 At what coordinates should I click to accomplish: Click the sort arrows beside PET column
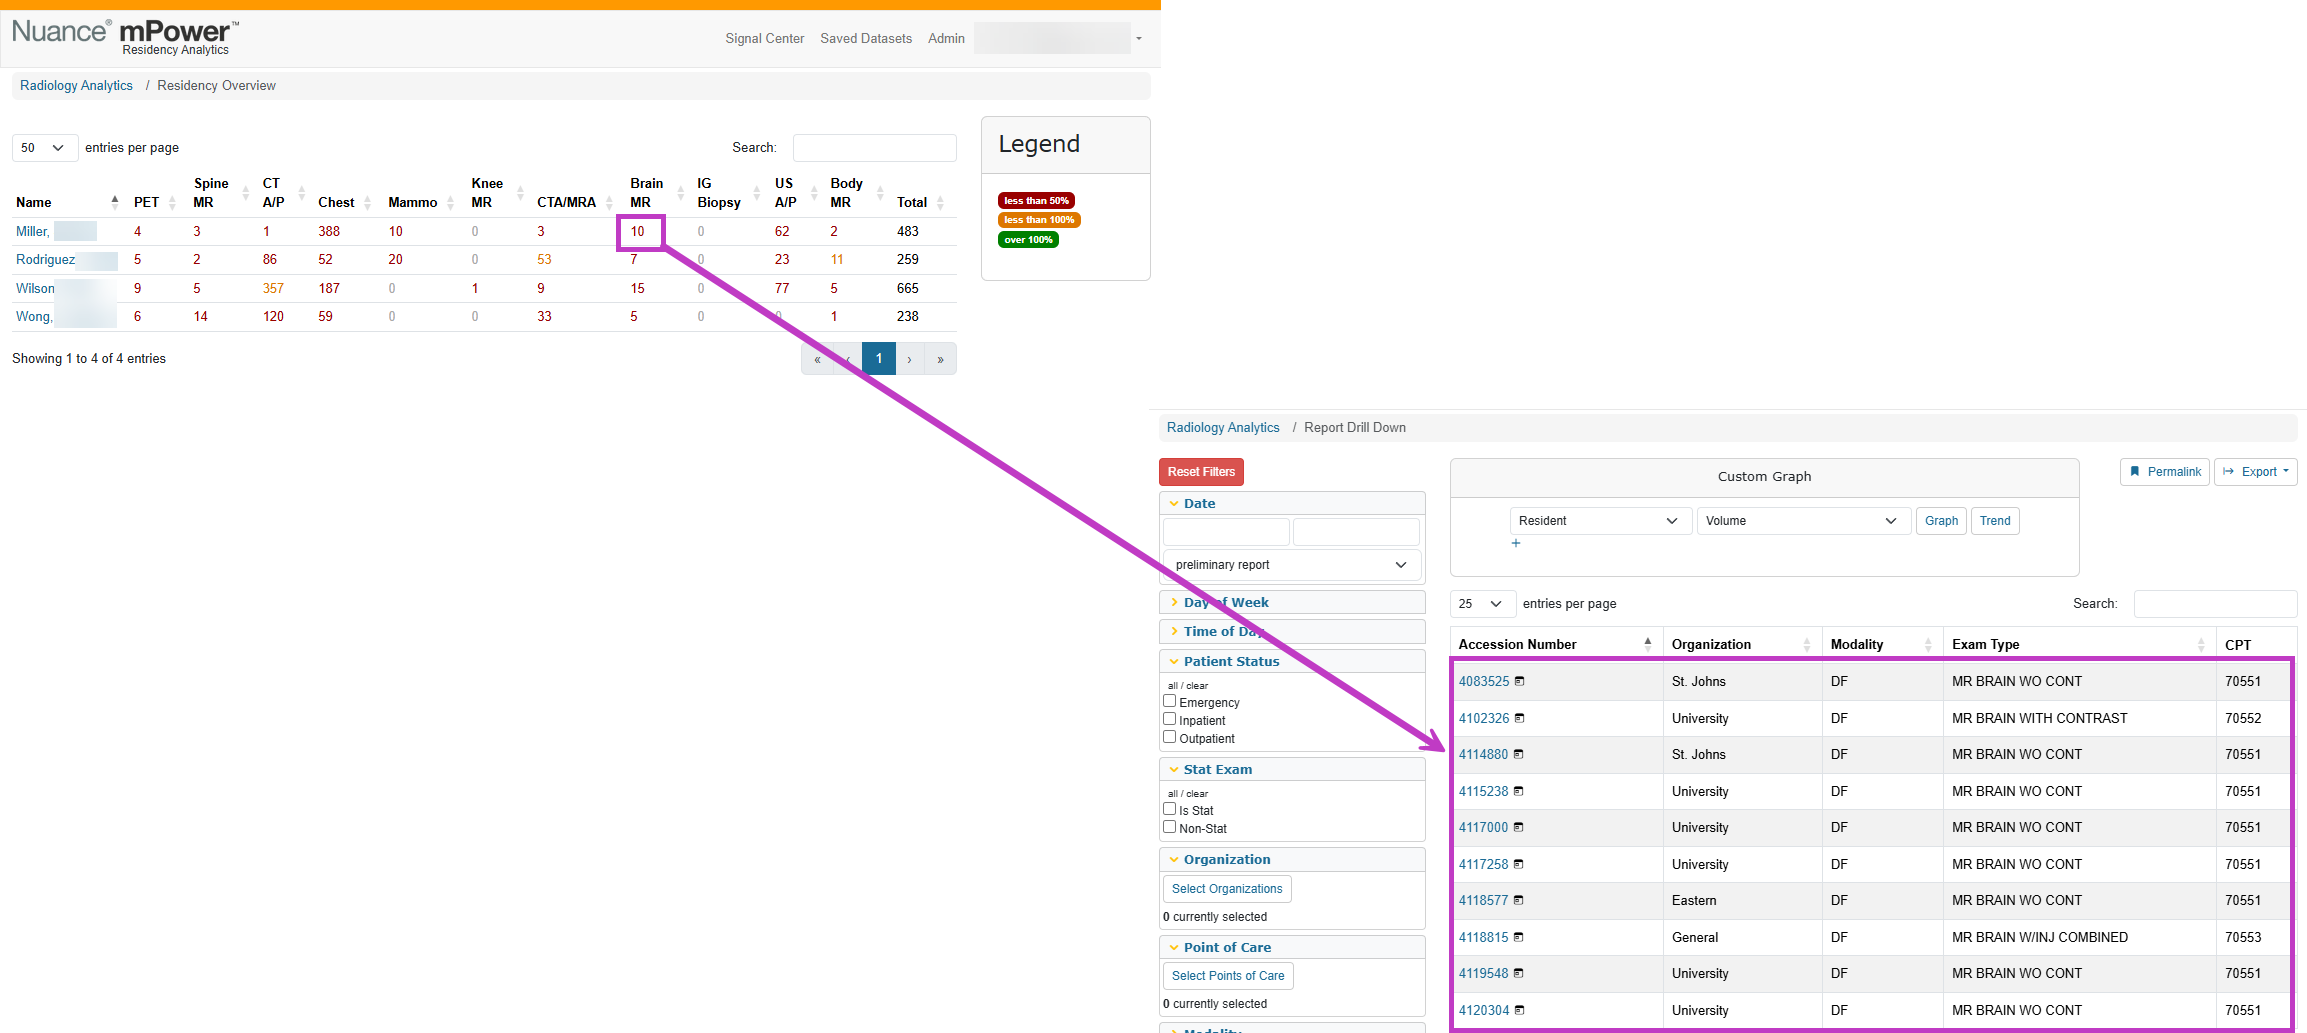click(172, 202)
